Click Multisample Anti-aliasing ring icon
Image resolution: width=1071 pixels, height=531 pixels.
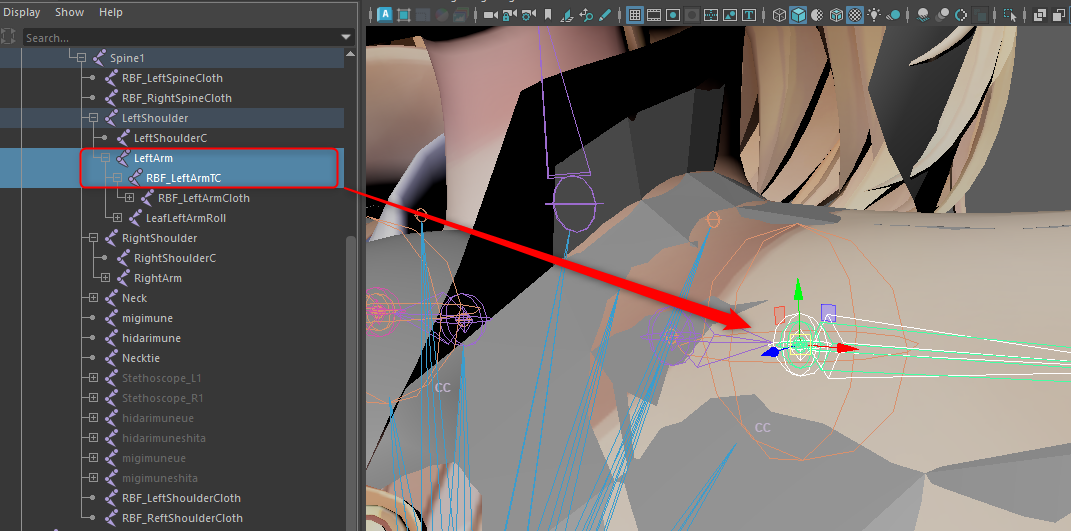point(962,14)
